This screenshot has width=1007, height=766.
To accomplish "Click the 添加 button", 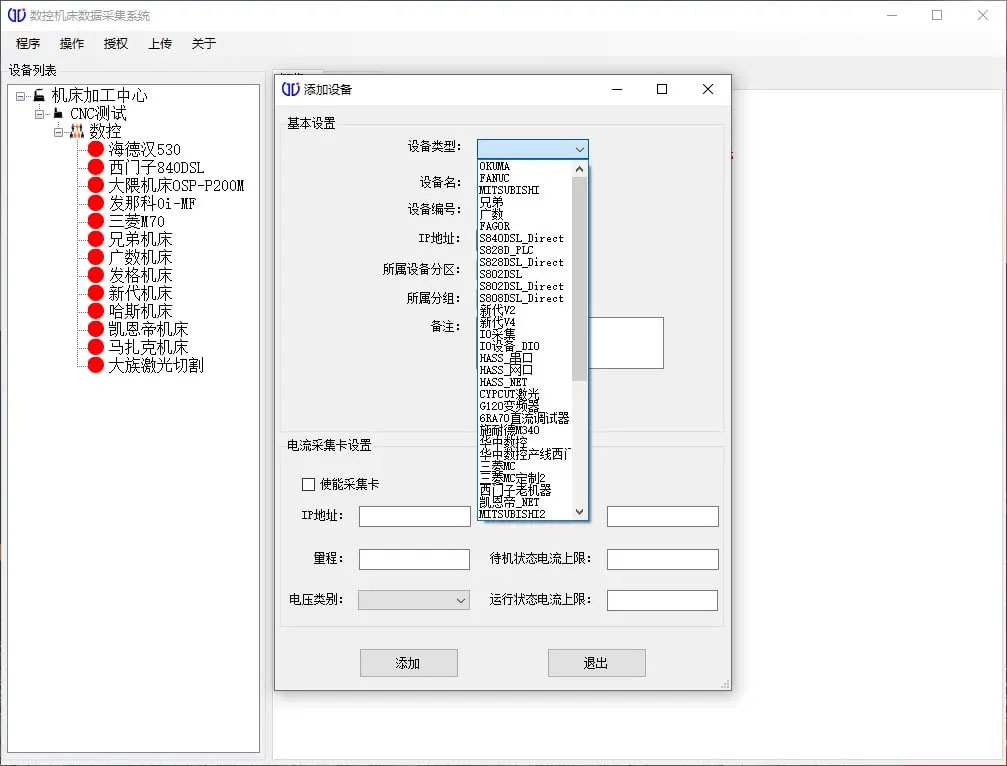I will pos(408,663).
